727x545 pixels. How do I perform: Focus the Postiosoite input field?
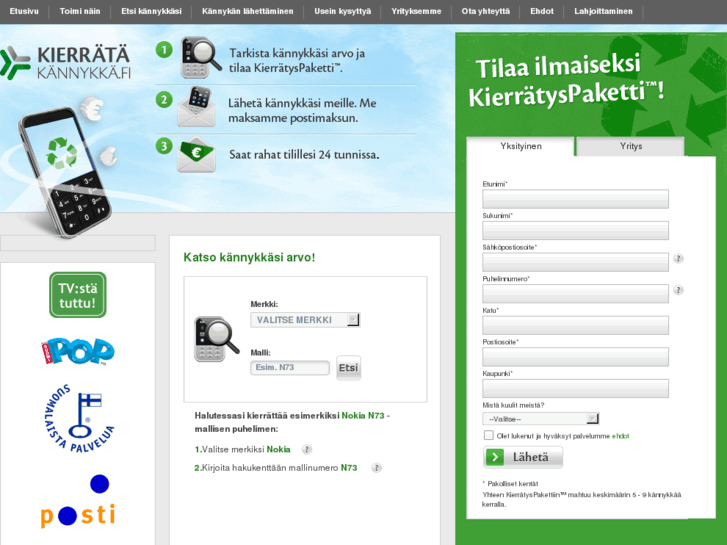click(x=575, y=357)
